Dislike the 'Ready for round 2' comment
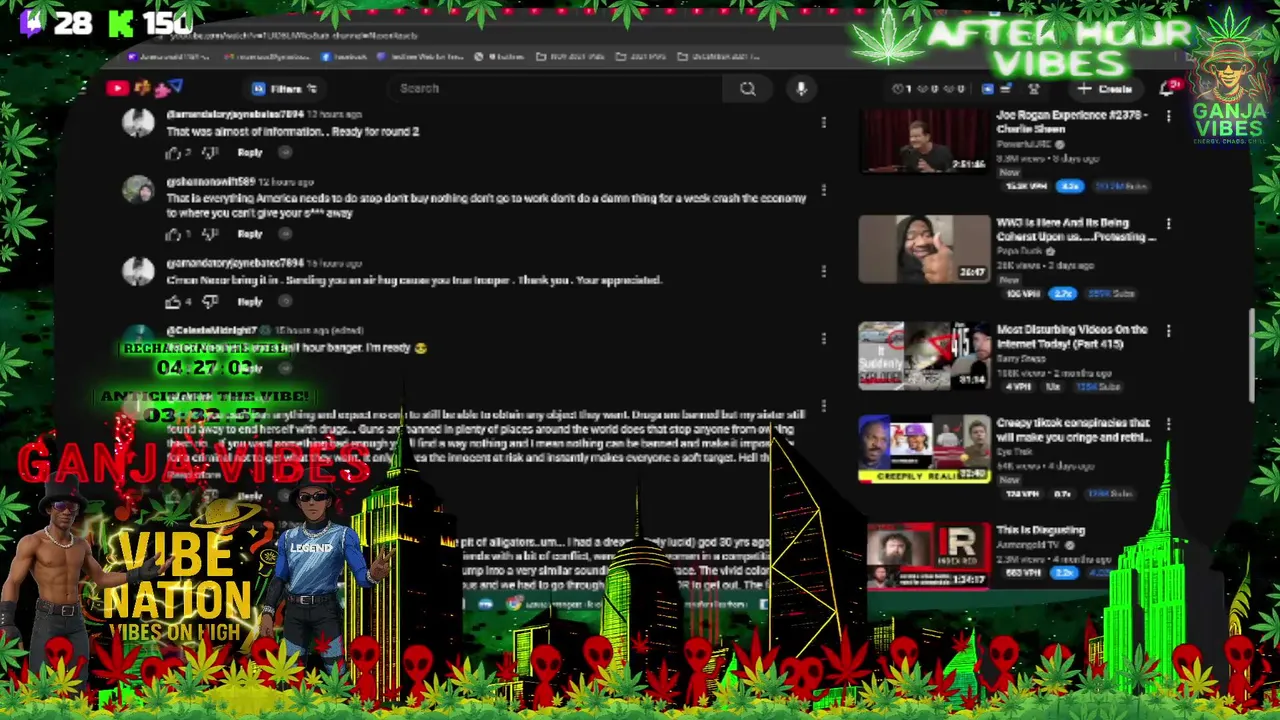Viewport: 1280px width, 720px height. tap(209, 153)
